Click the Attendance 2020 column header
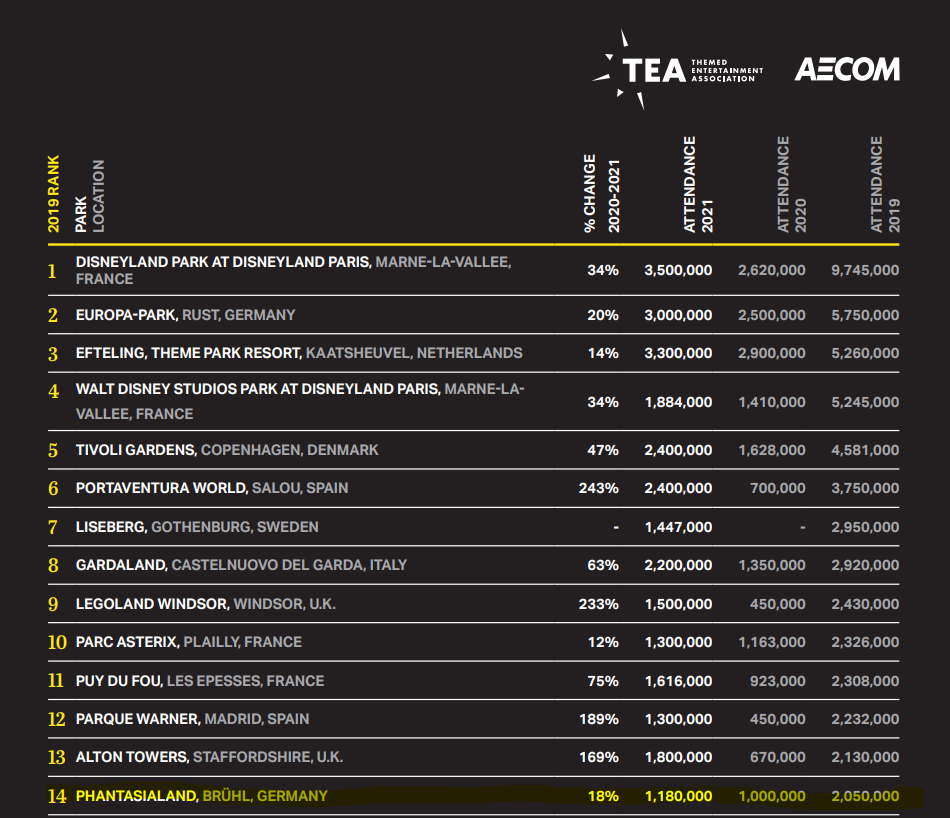Viewport: 950px width, 818px height. coord(791,184)
